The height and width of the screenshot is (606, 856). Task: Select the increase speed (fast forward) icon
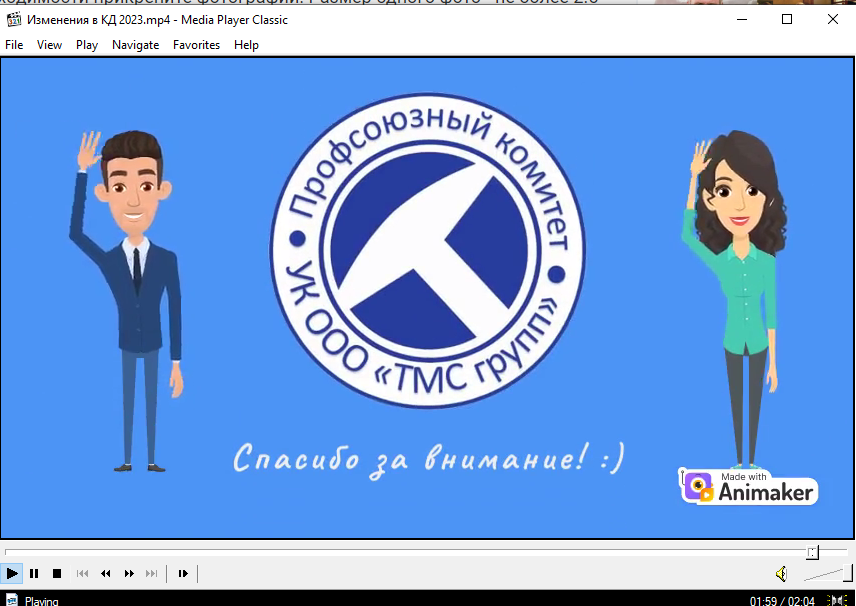click(x=128, y=573)
